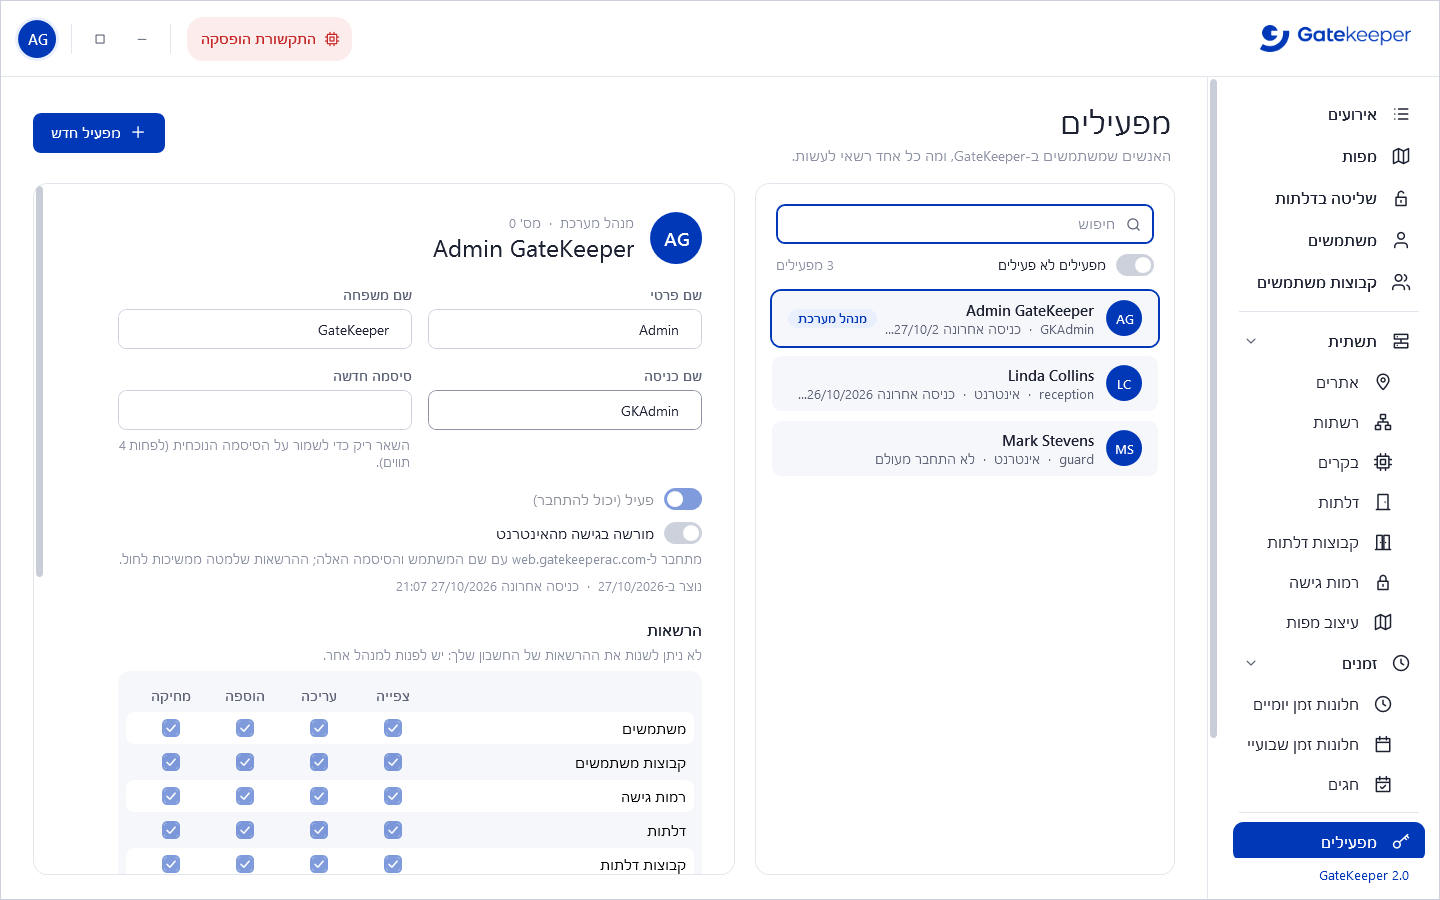
Task: Click the אתרים location pin icon
Action: [1383, 382]
